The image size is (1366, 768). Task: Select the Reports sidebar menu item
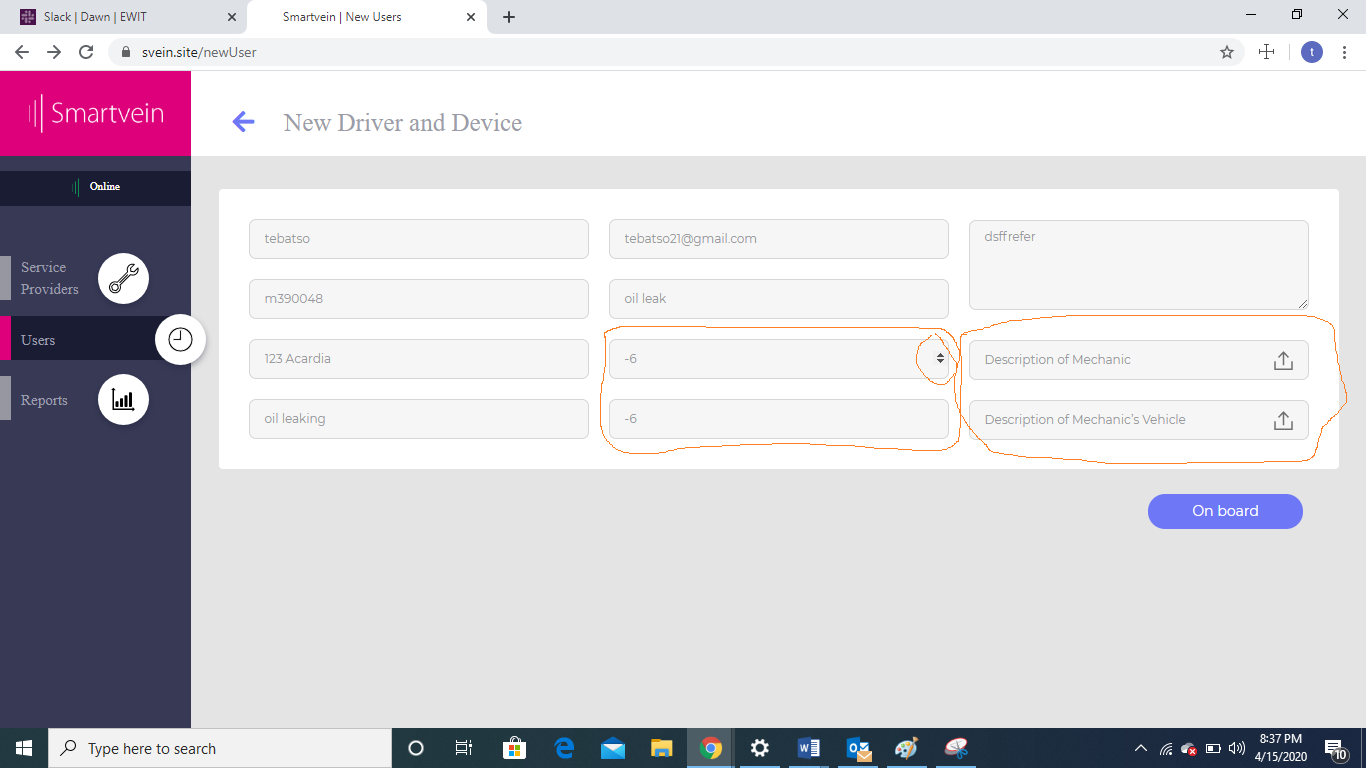point(45,400)
